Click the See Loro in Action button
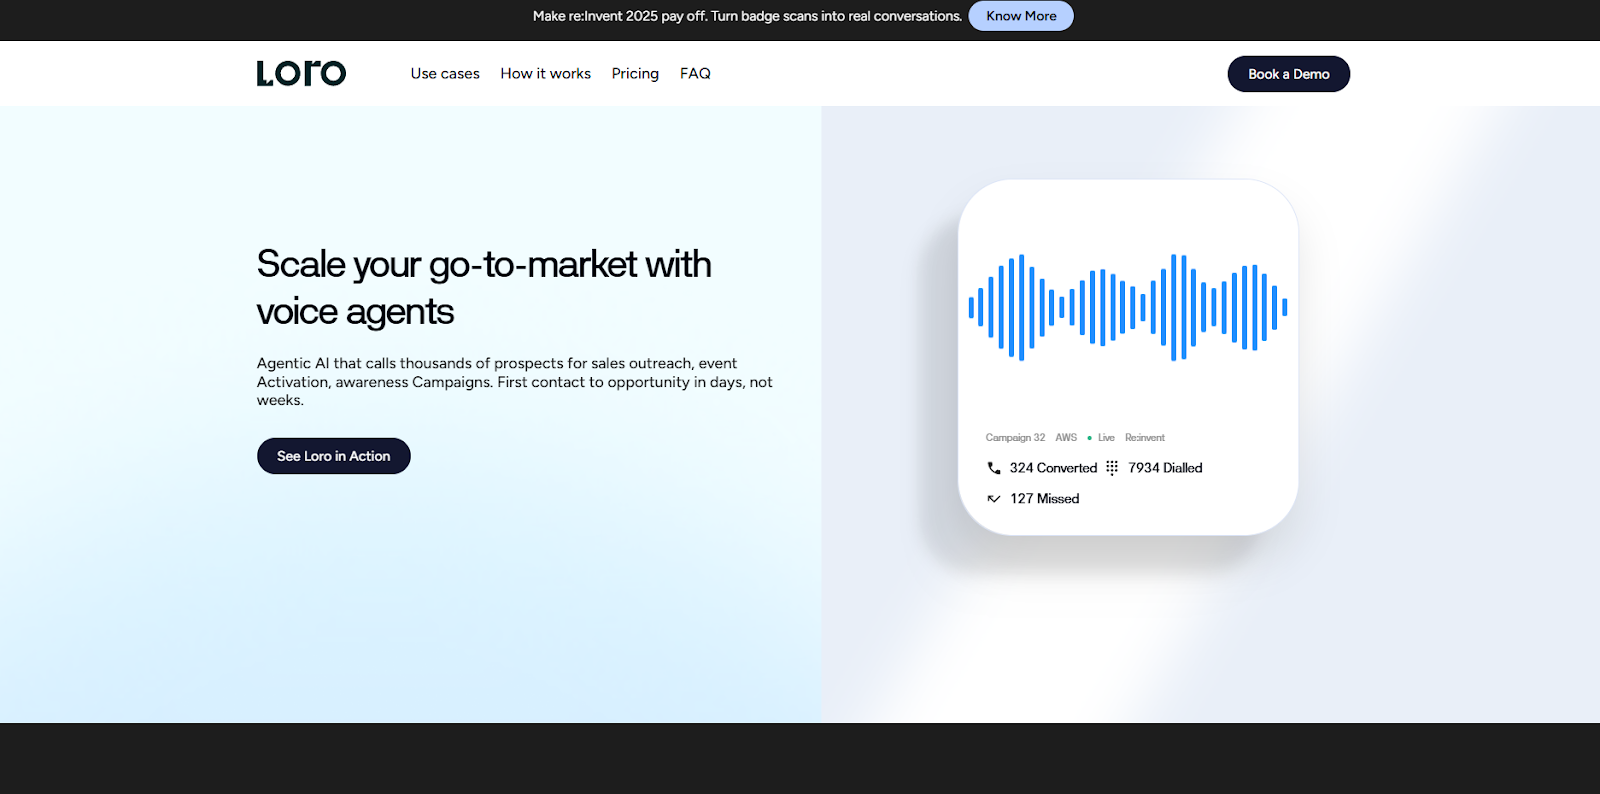The image size is (1600, 794). click(334, 456)
